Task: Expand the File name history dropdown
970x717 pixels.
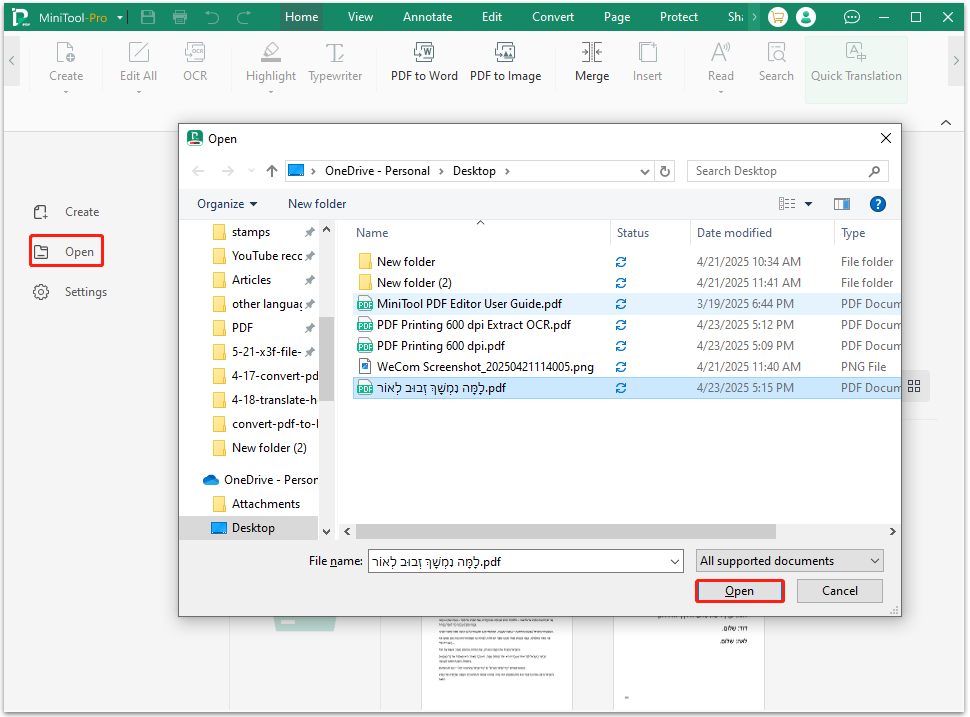Action: tap(675, 562)
